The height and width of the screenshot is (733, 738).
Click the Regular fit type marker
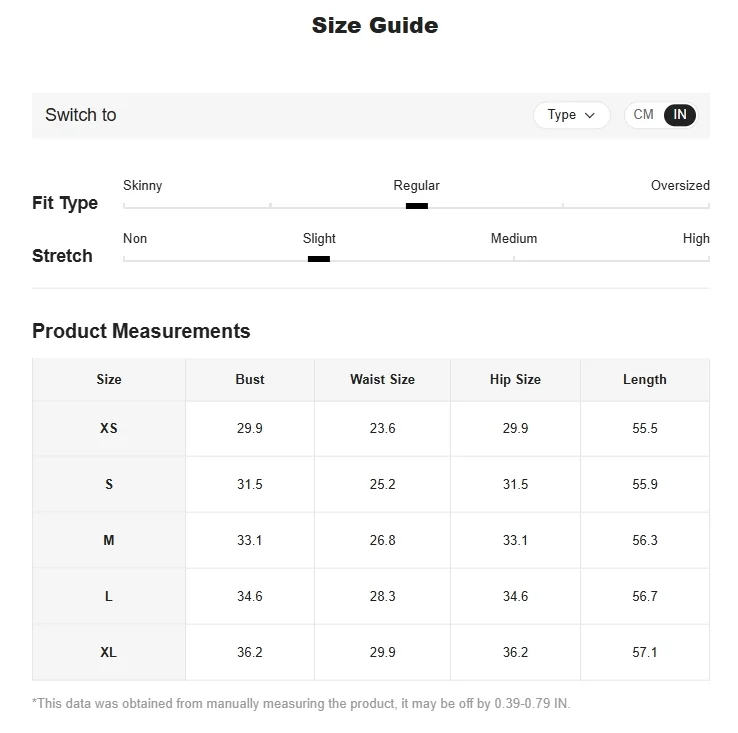coord(417,206)
